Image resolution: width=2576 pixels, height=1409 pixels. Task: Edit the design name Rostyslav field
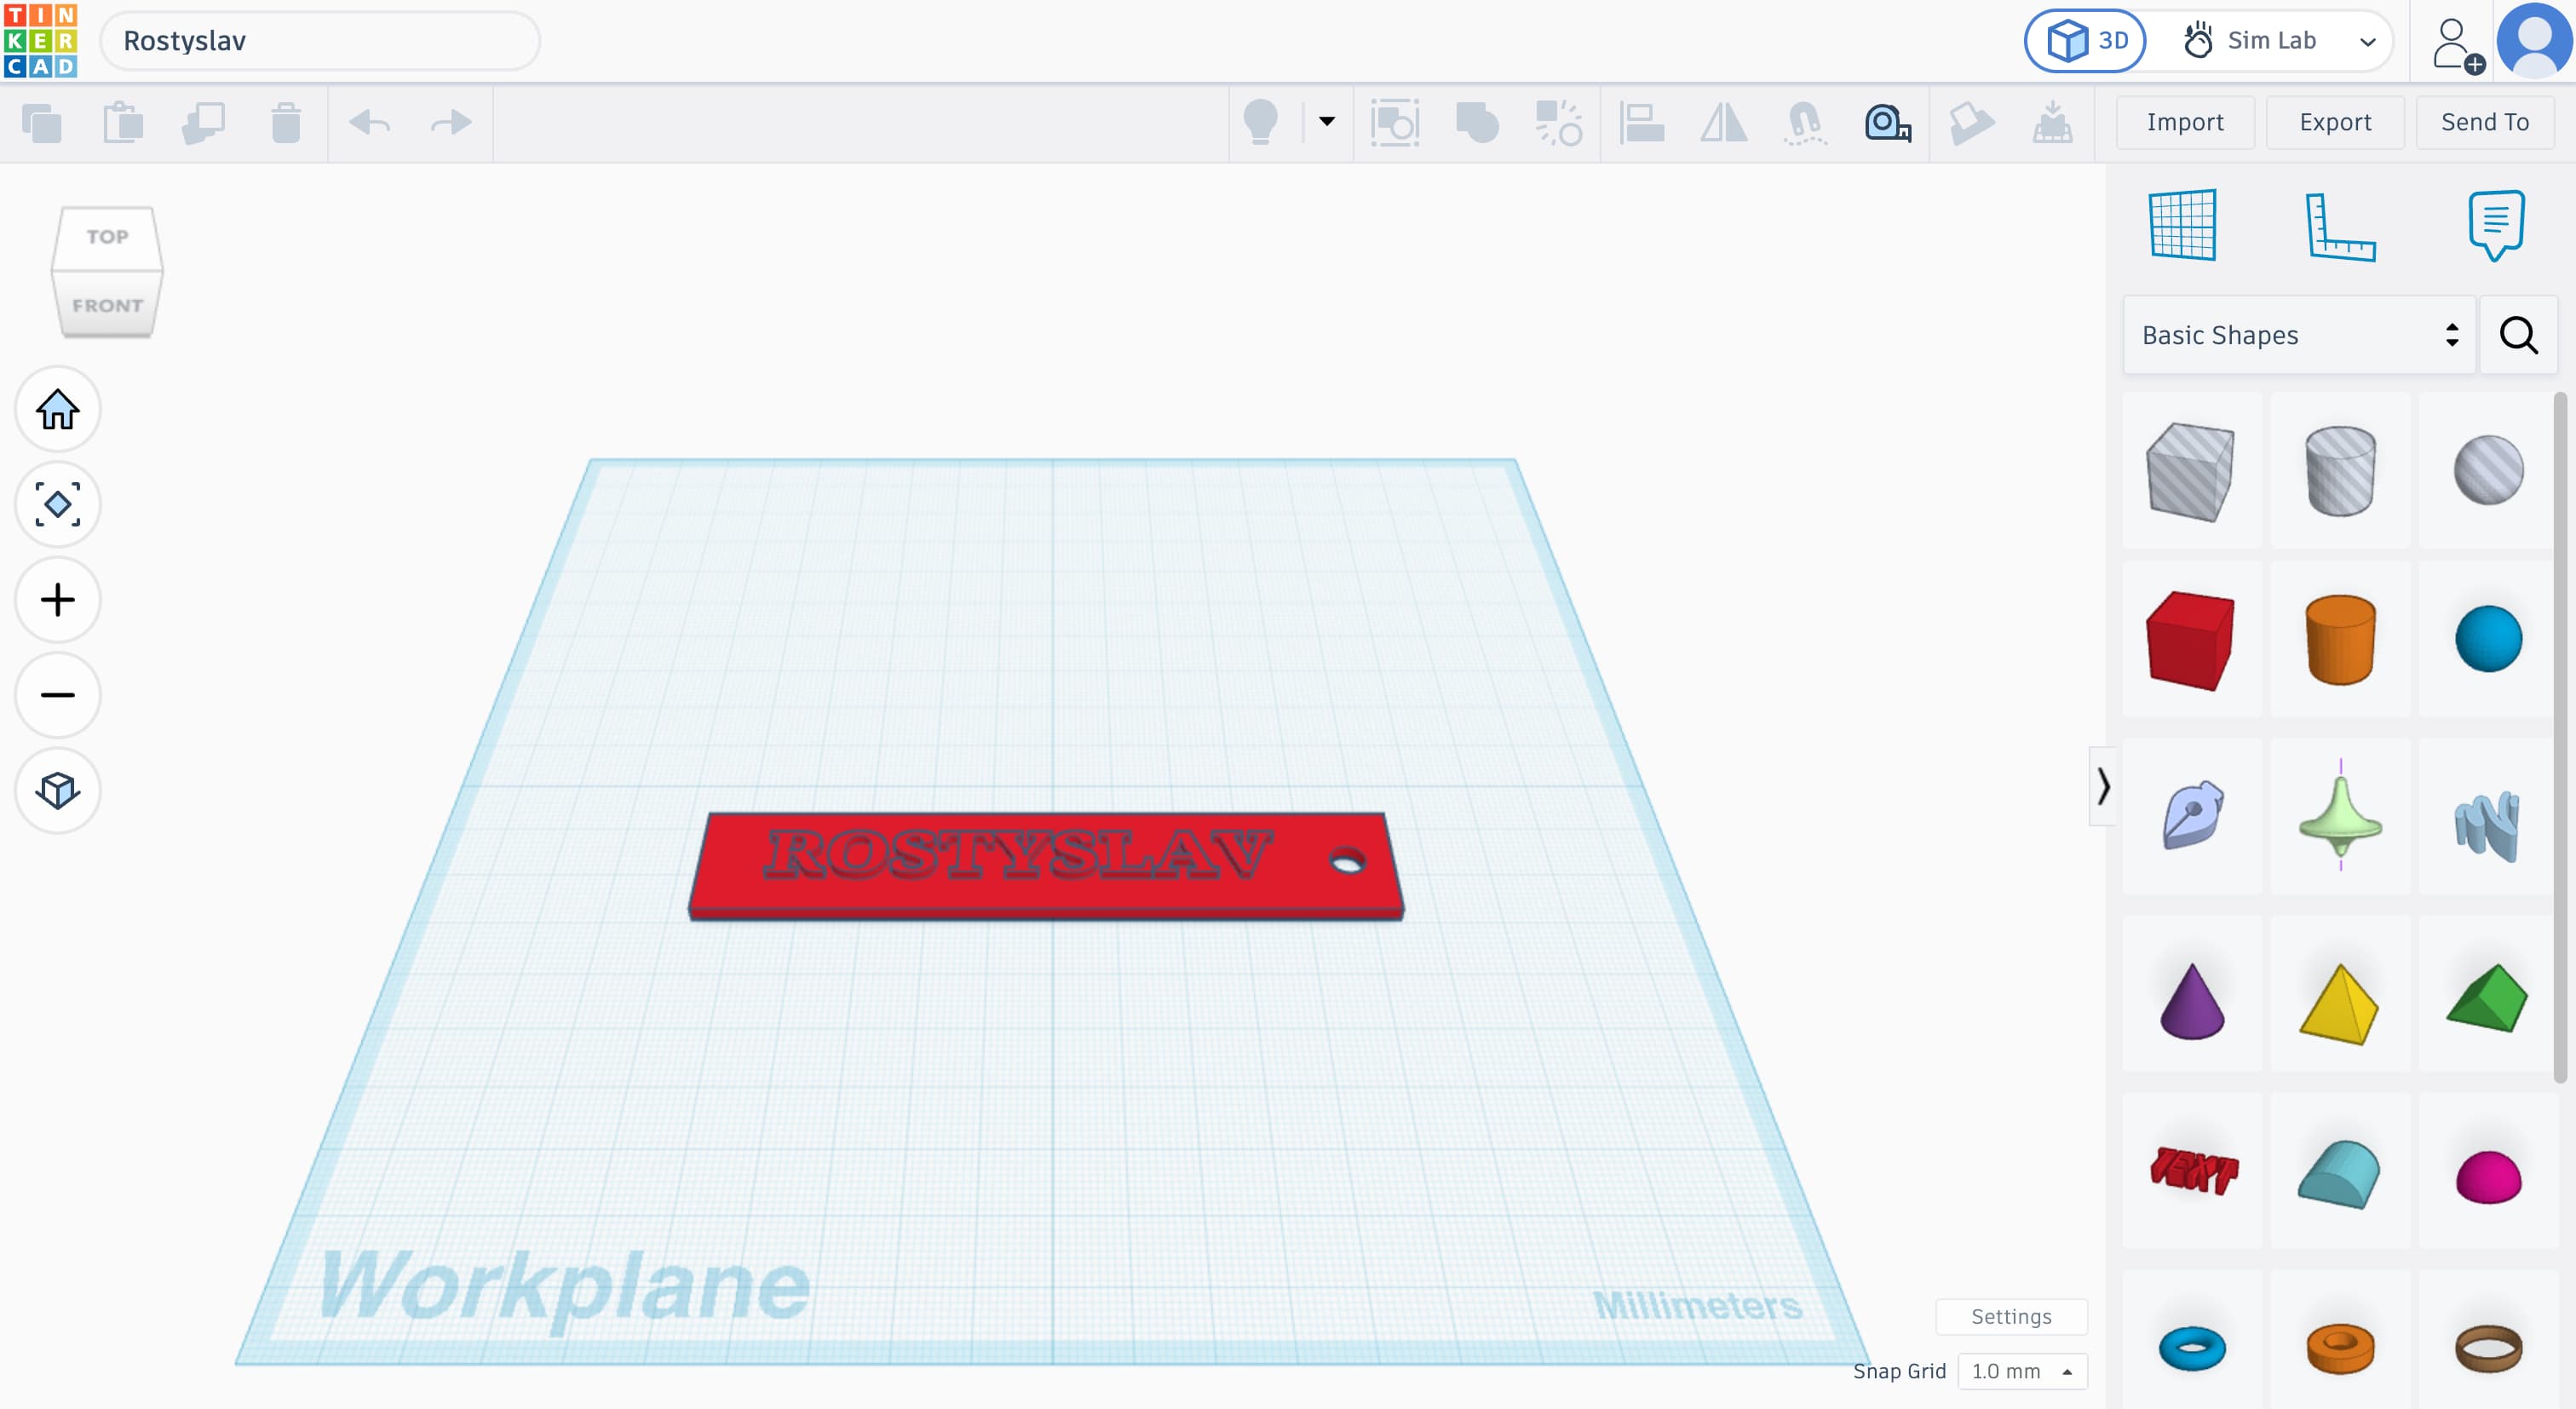(320, 41)
